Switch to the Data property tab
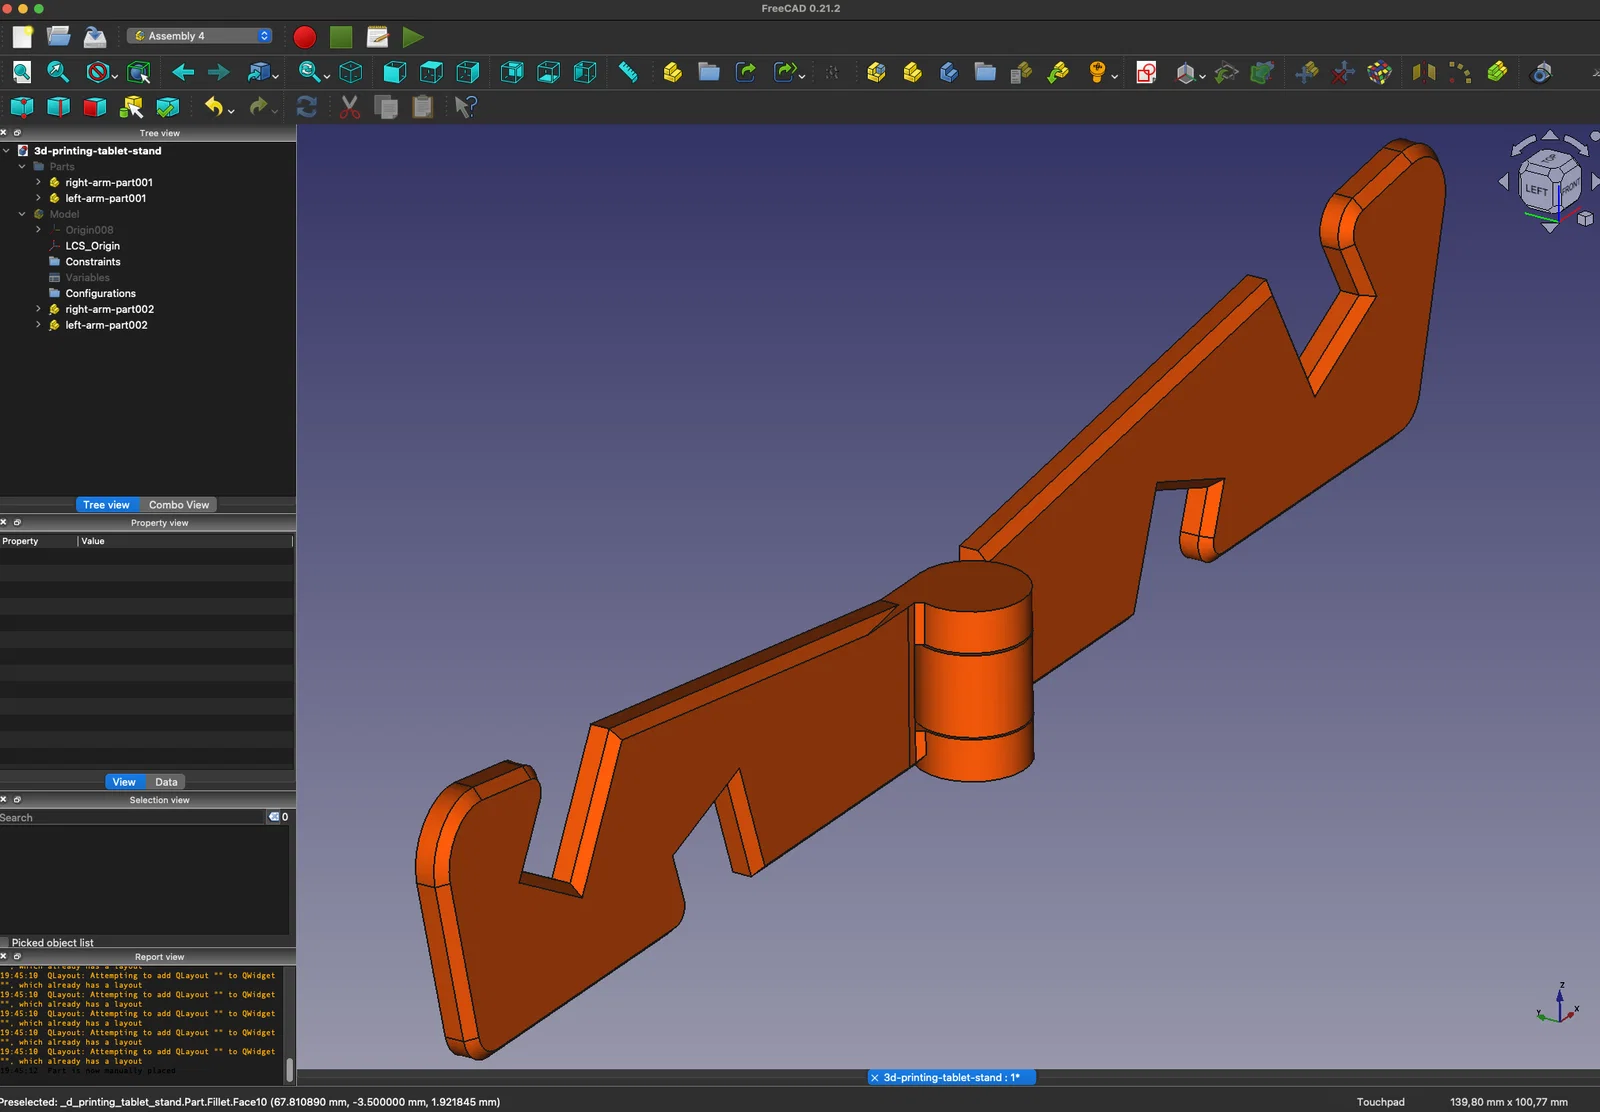This screenshot has width=1600, height=1112. [x=166, y=782]
